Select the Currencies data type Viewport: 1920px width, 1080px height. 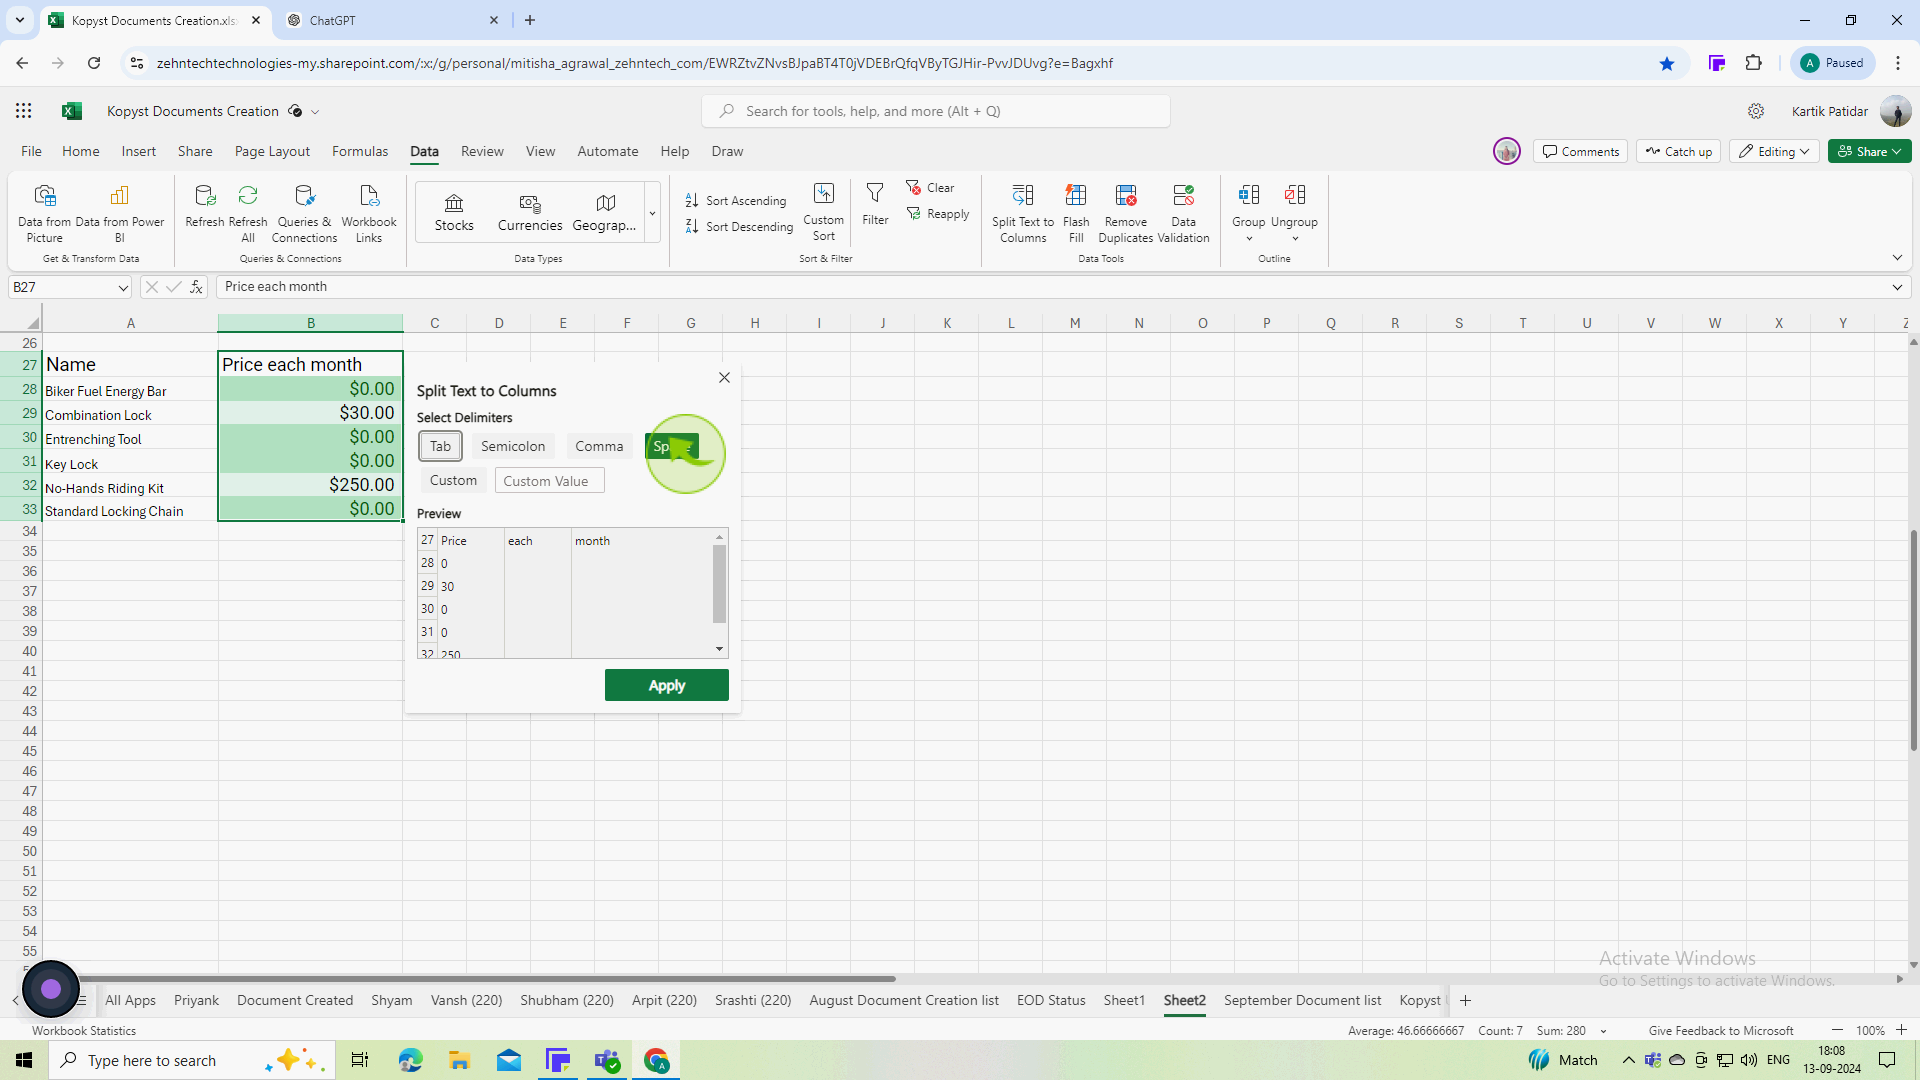pyautogui.click(x=530, y=212)
